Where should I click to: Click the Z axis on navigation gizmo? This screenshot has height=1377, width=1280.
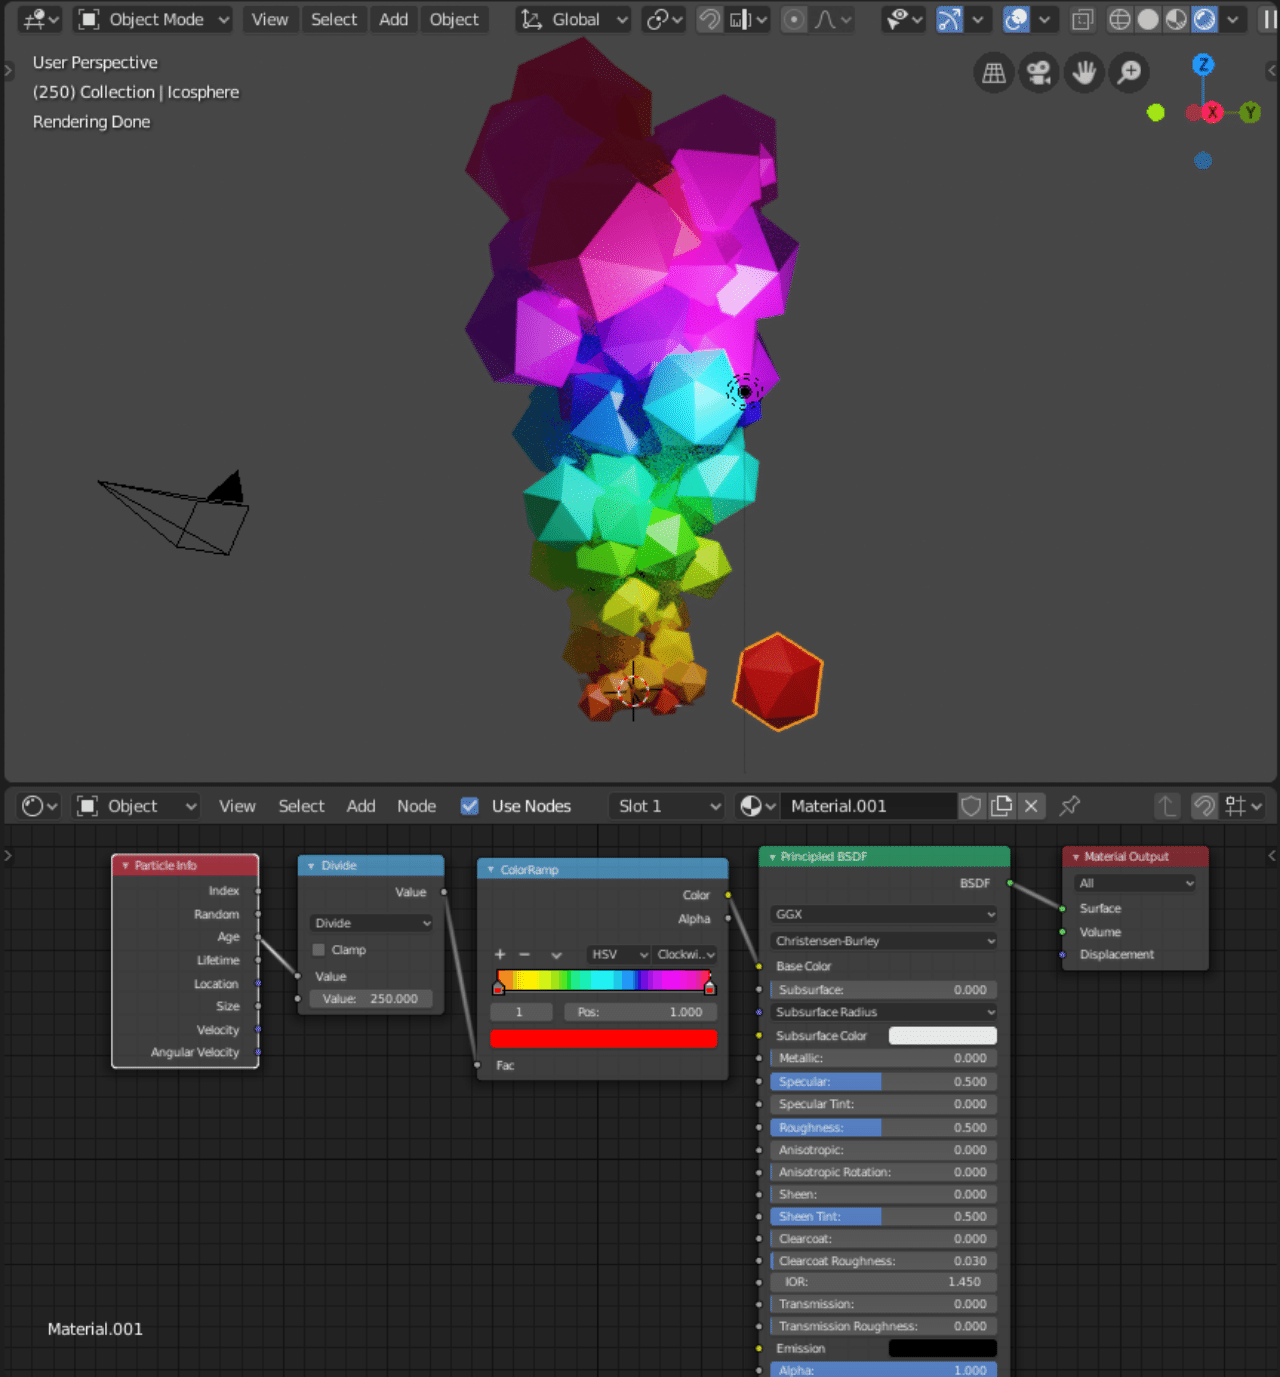click(x=1203, y=65)
